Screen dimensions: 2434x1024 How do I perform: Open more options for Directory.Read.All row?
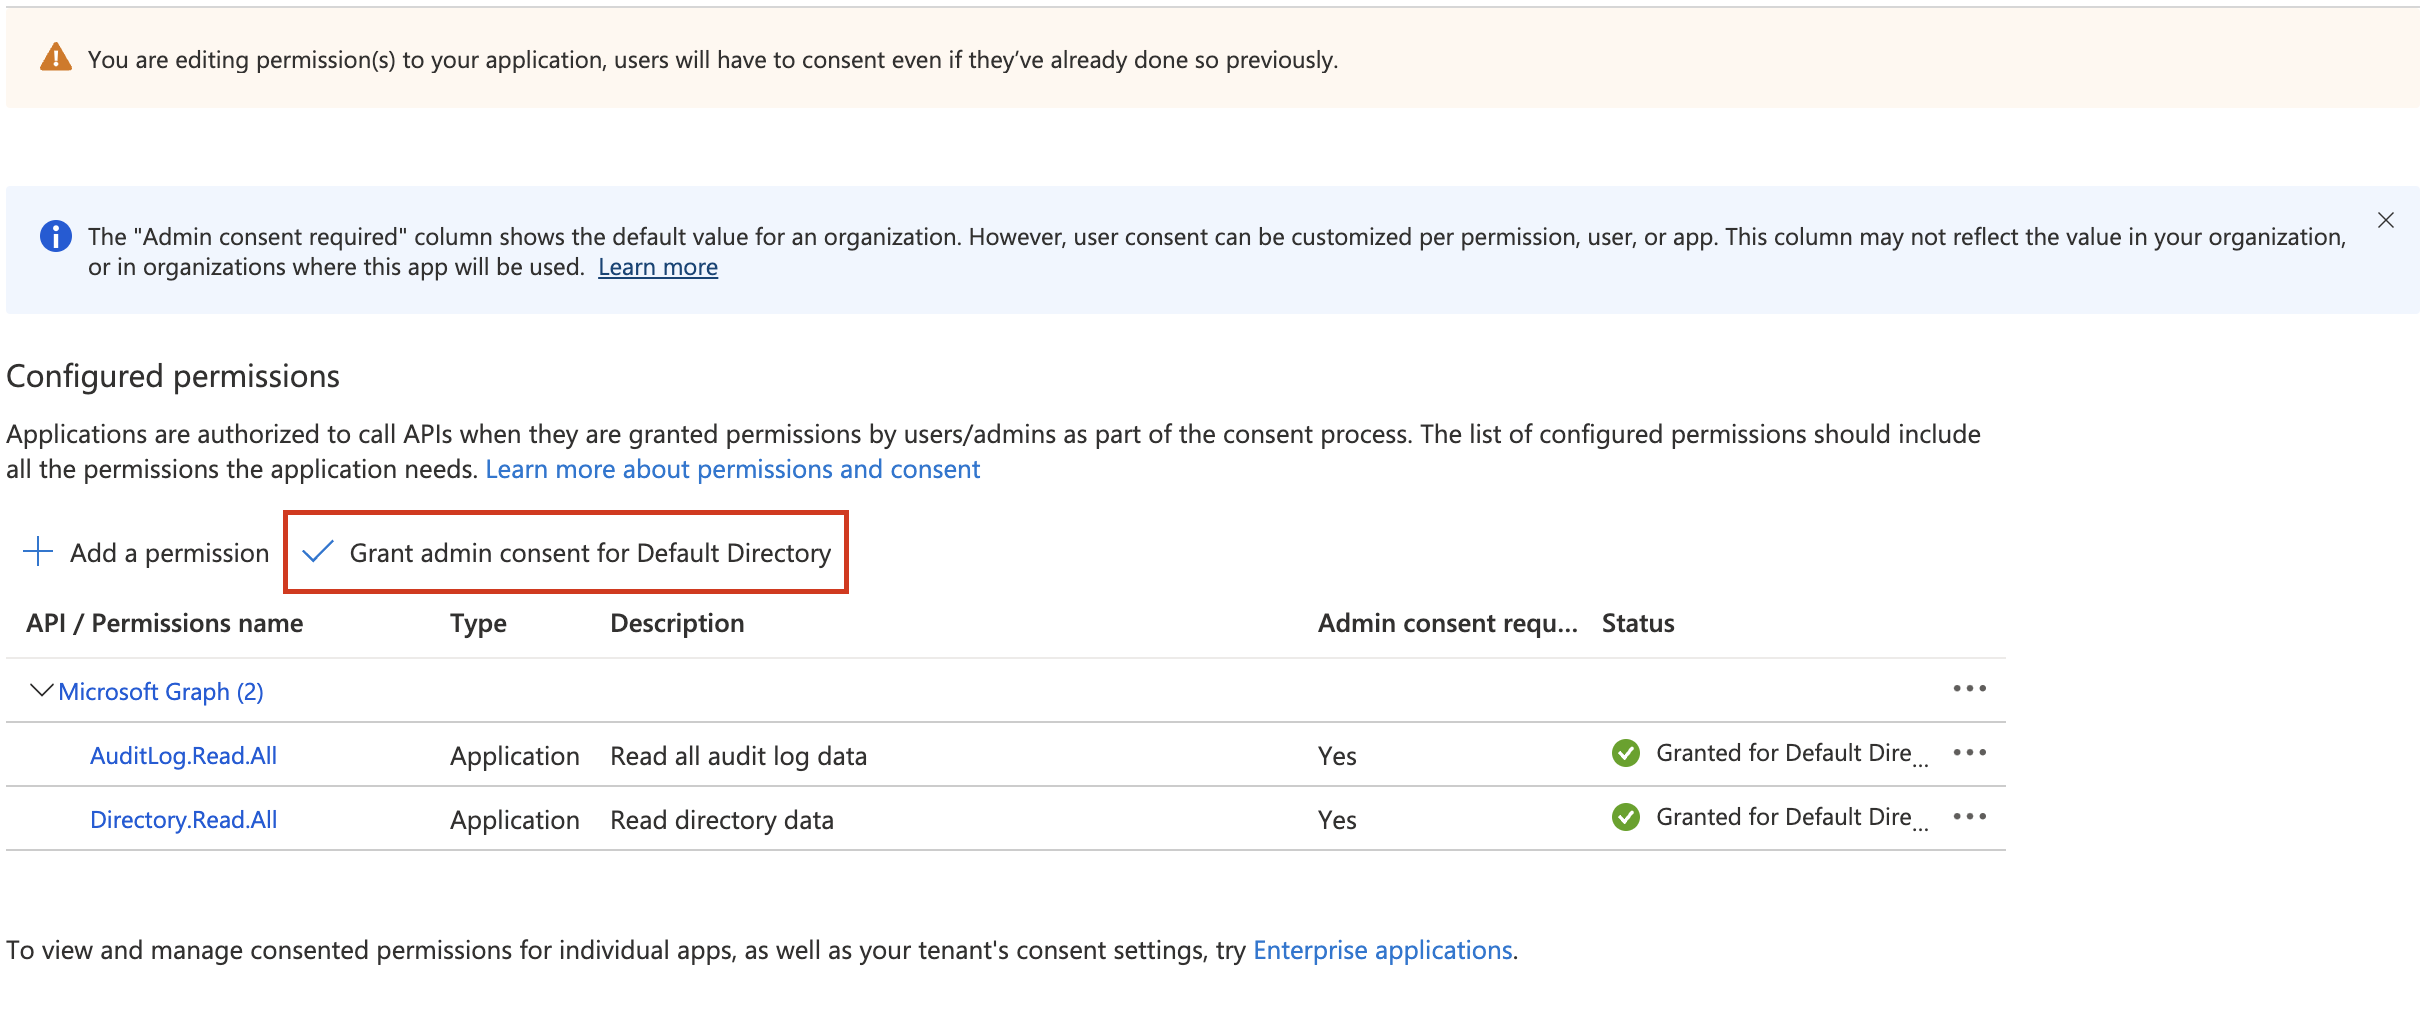point(1969,817)
